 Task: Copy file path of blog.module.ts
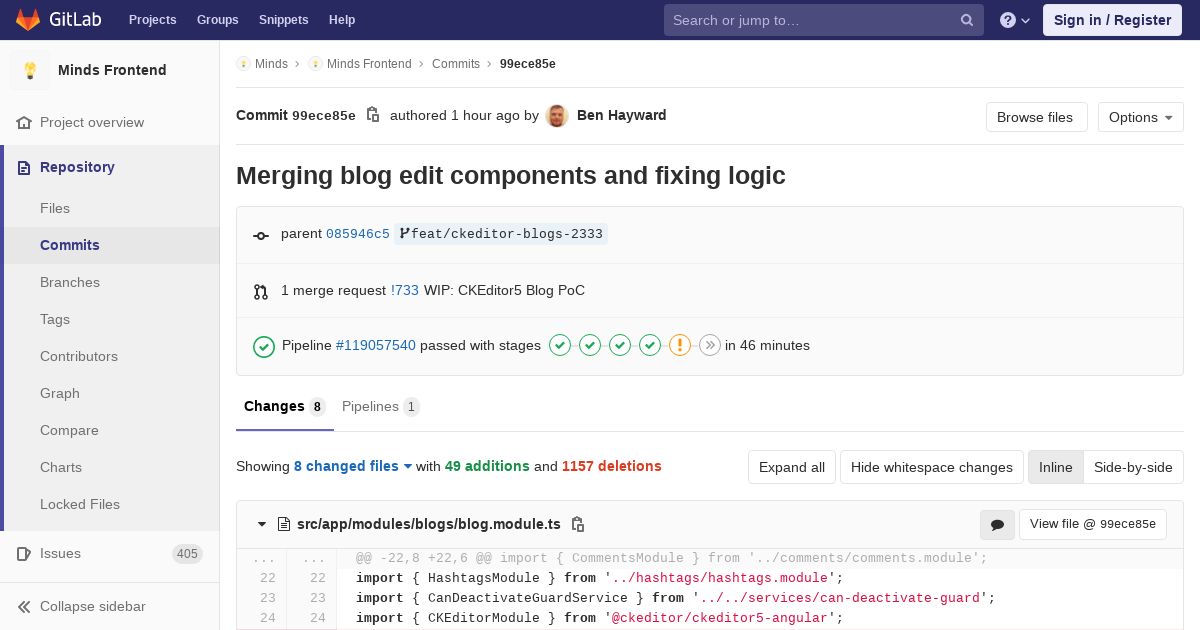578,524
